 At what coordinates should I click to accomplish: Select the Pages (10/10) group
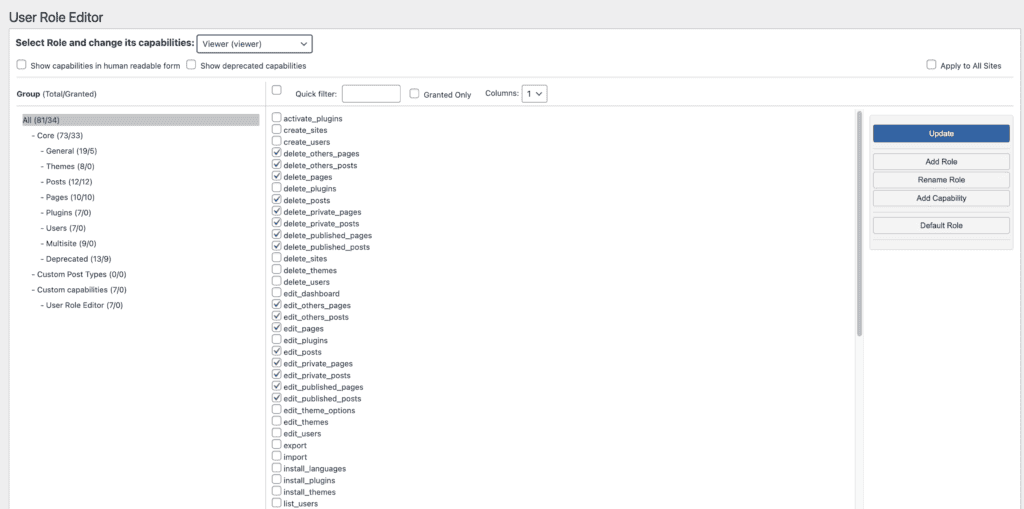coord(71,197)
